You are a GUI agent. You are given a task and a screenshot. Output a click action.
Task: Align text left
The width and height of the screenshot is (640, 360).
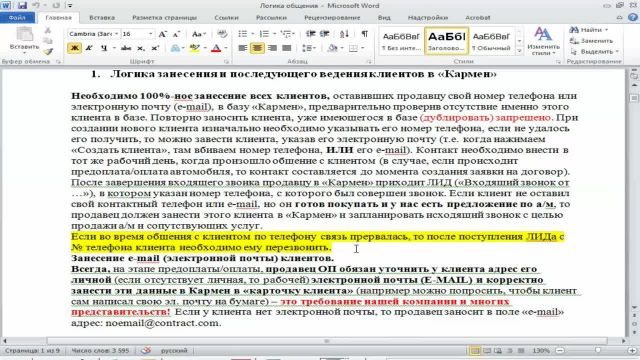click(242, 48)
